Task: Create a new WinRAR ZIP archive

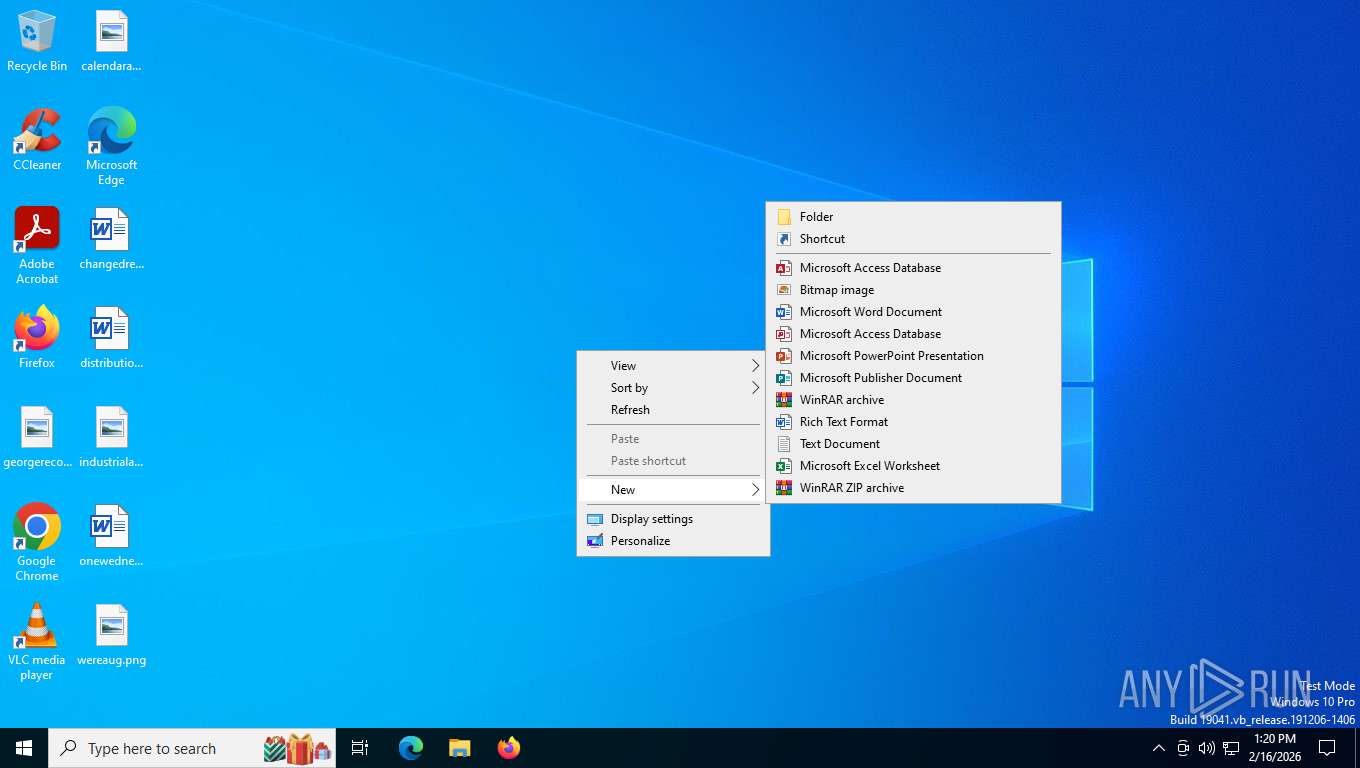Action: click(x=913, y=488)
